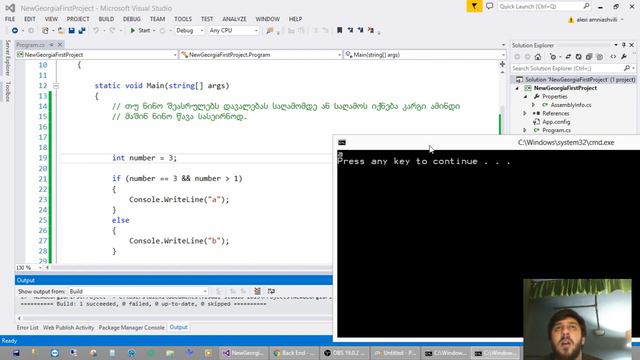640x360 pixels.
Task: Click the View Code icon in Solution Explorer
Action: [x=613, y=57]
